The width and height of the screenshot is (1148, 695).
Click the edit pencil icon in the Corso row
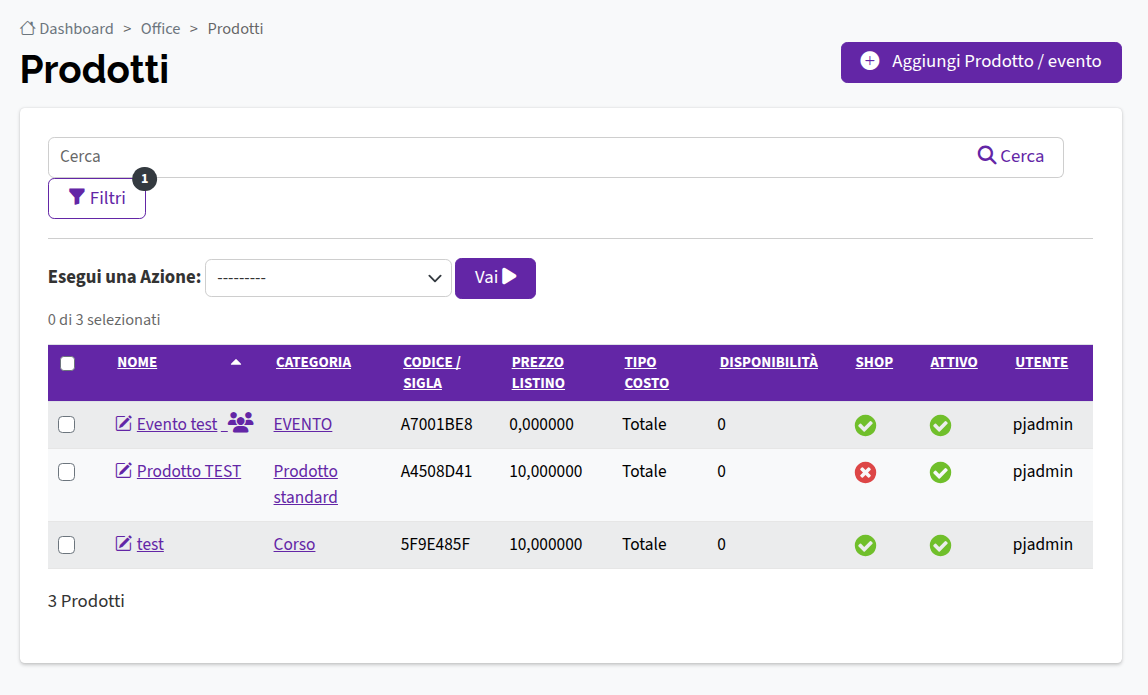(123, 543)
